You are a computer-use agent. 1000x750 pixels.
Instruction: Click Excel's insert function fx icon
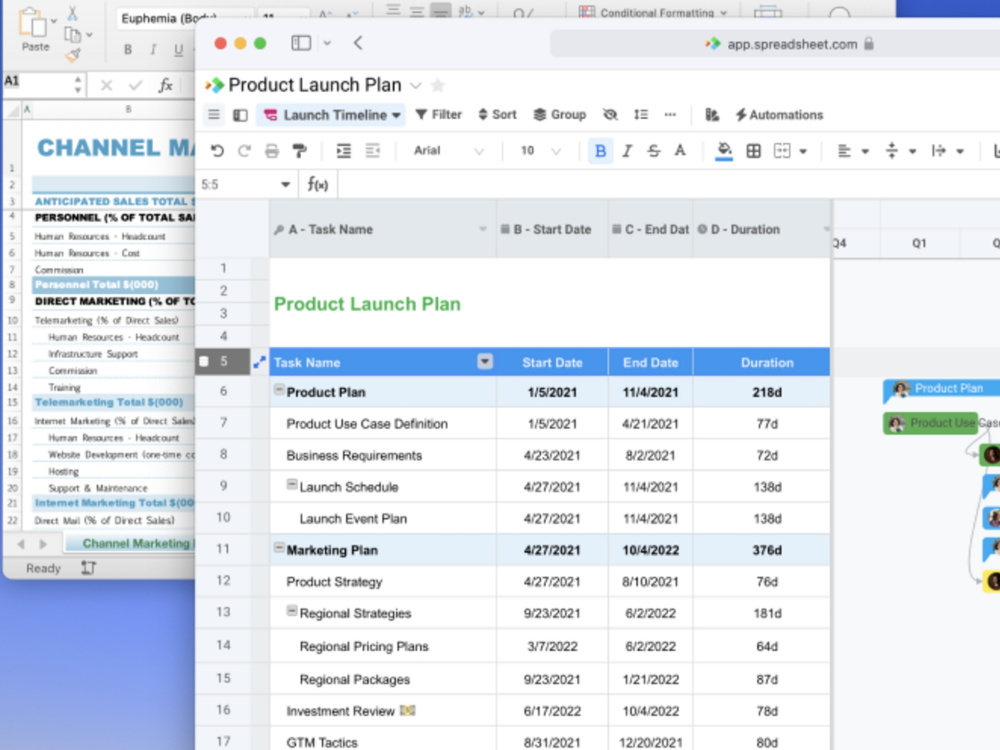pyautogui.click(x=165, y=85)
